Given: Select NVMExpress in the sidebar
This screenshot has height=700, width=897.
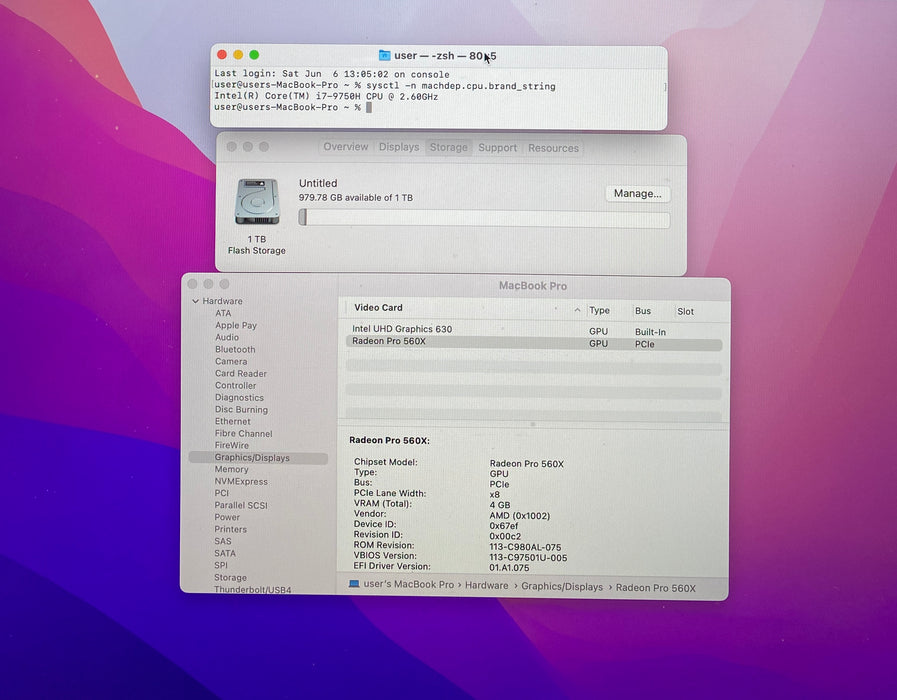Looking at the screenshot, I should point(241,481).
